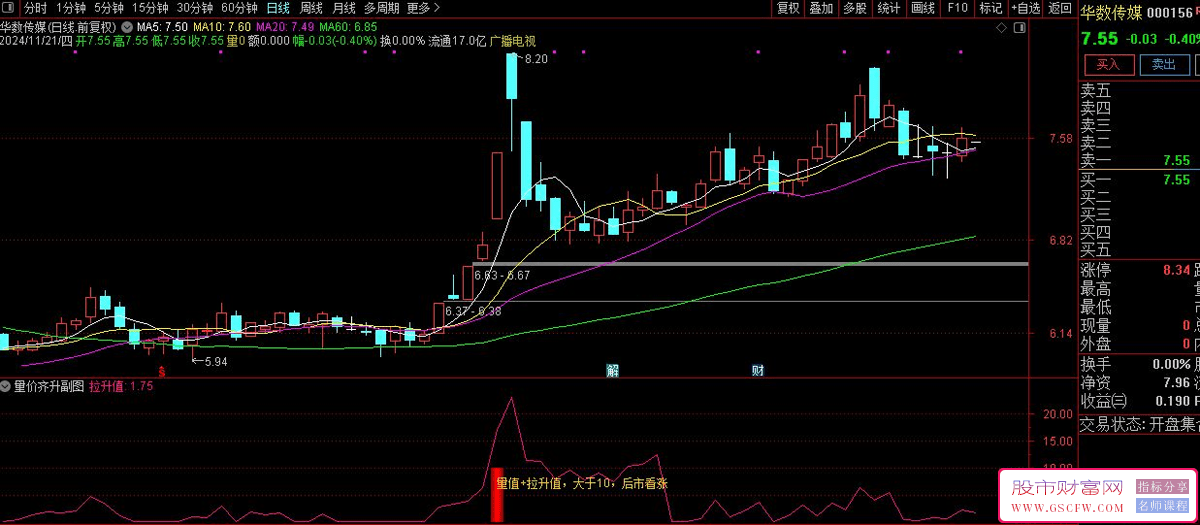Open the 更多 periods dropdown

pos(424,8)
